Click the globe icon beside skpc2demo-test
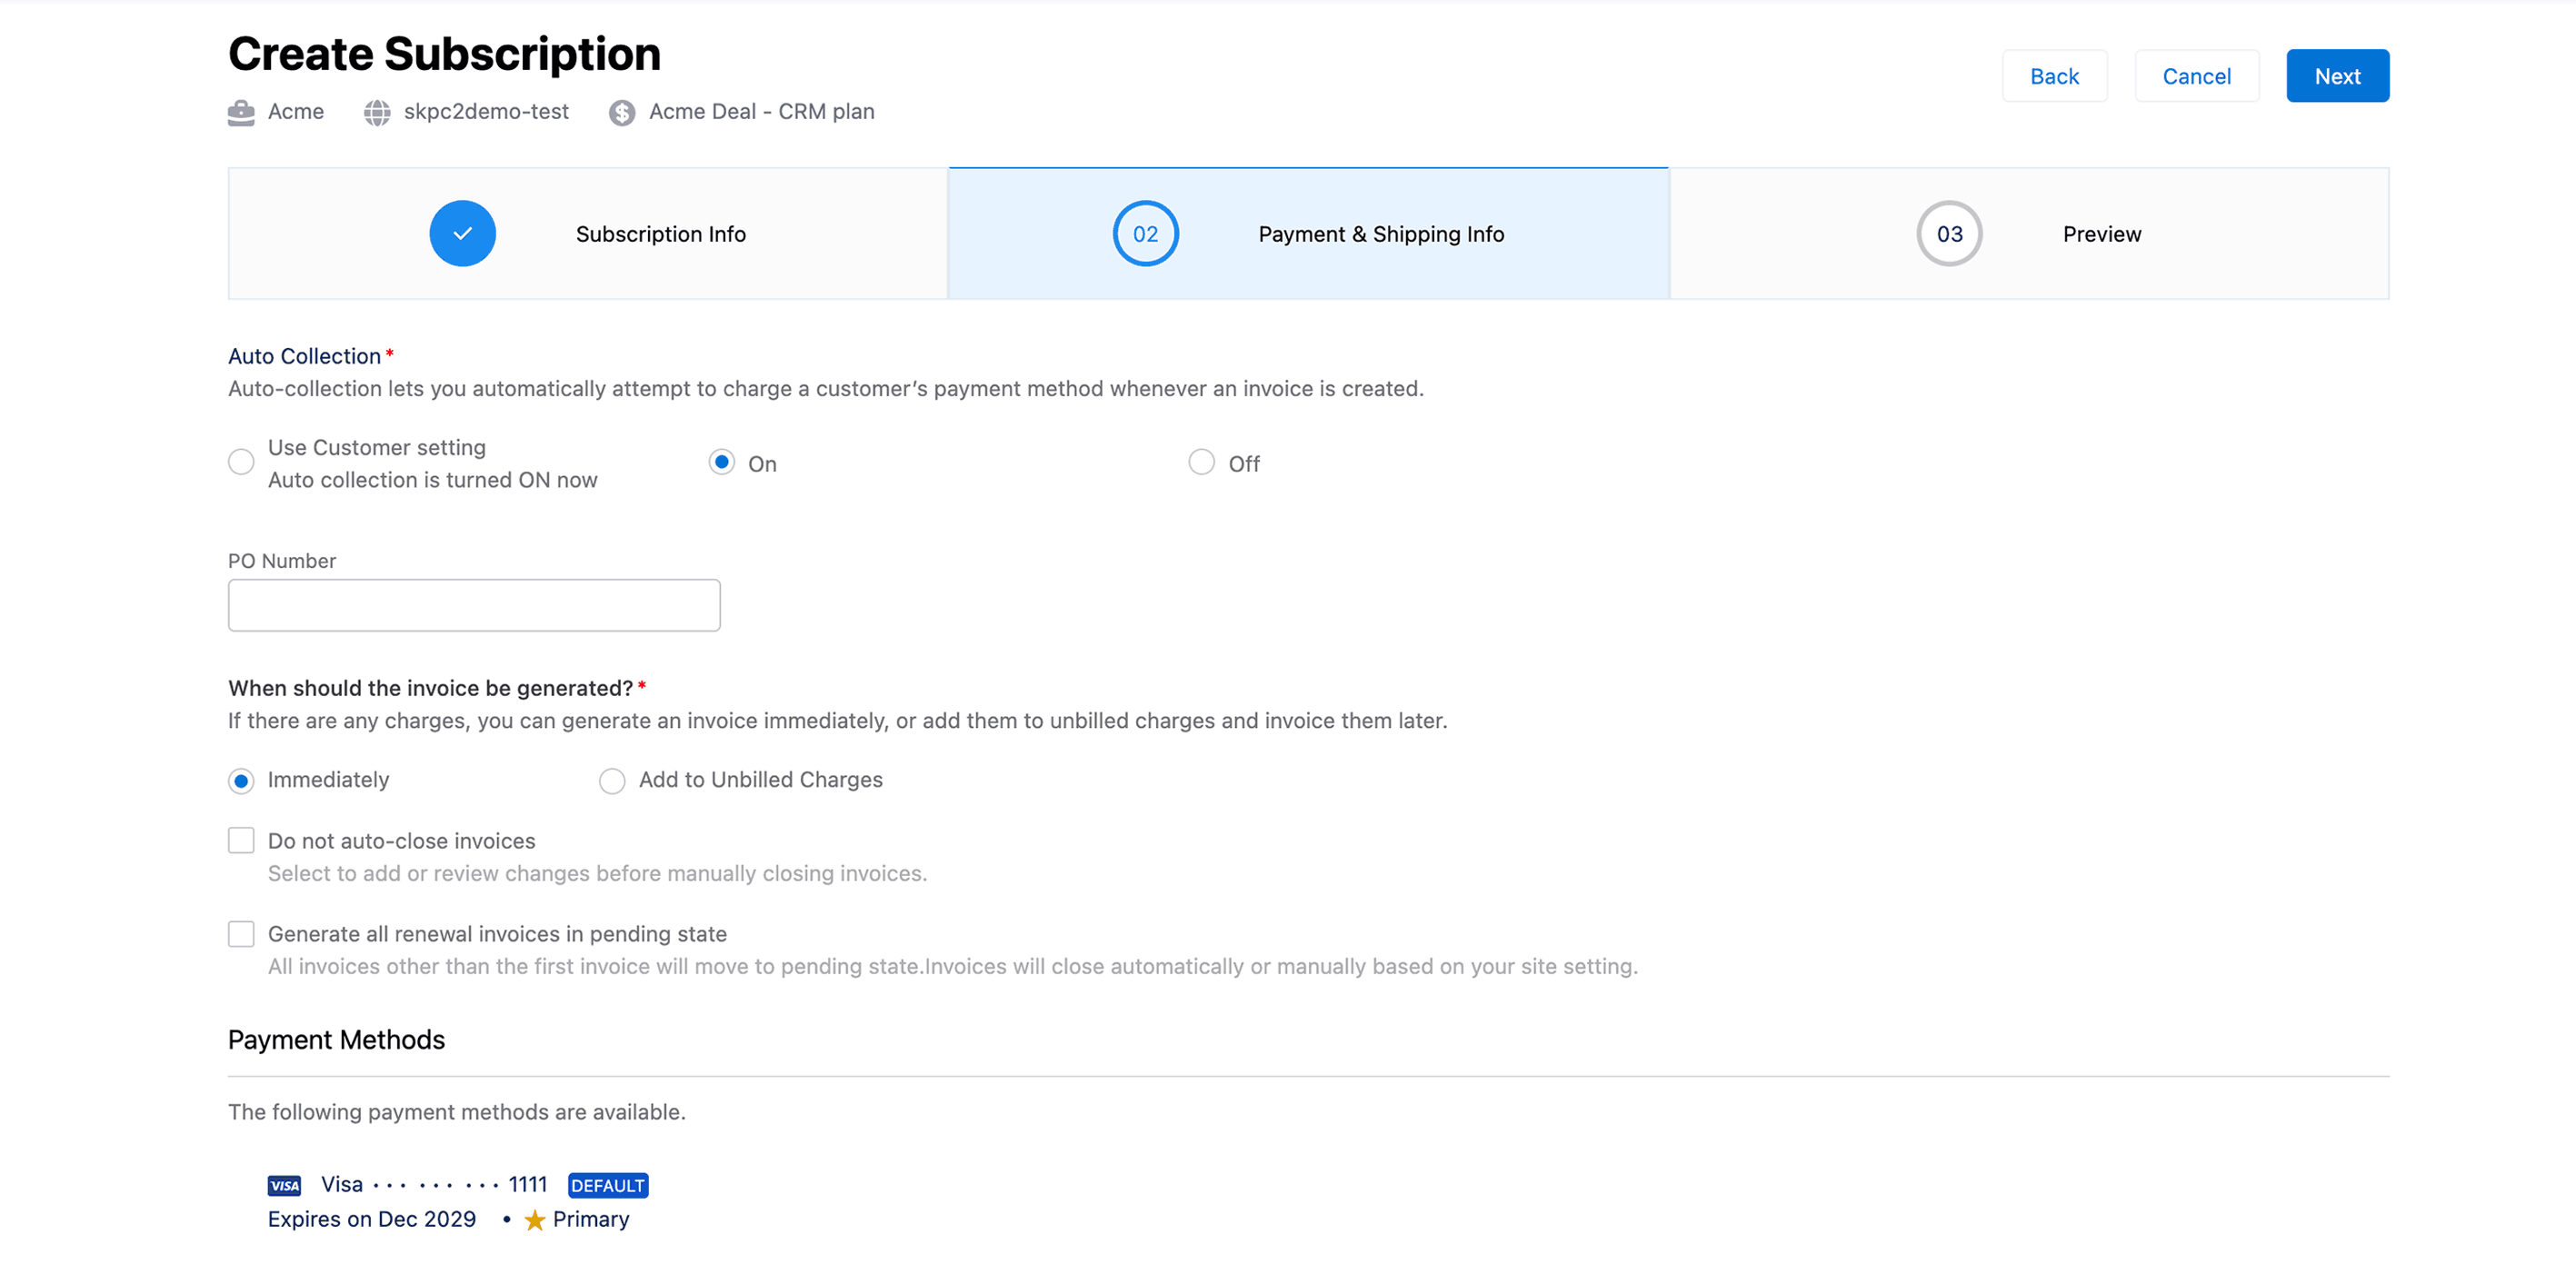The image size is (2576, 1274). pyautogui.click(x=377, y=112)
